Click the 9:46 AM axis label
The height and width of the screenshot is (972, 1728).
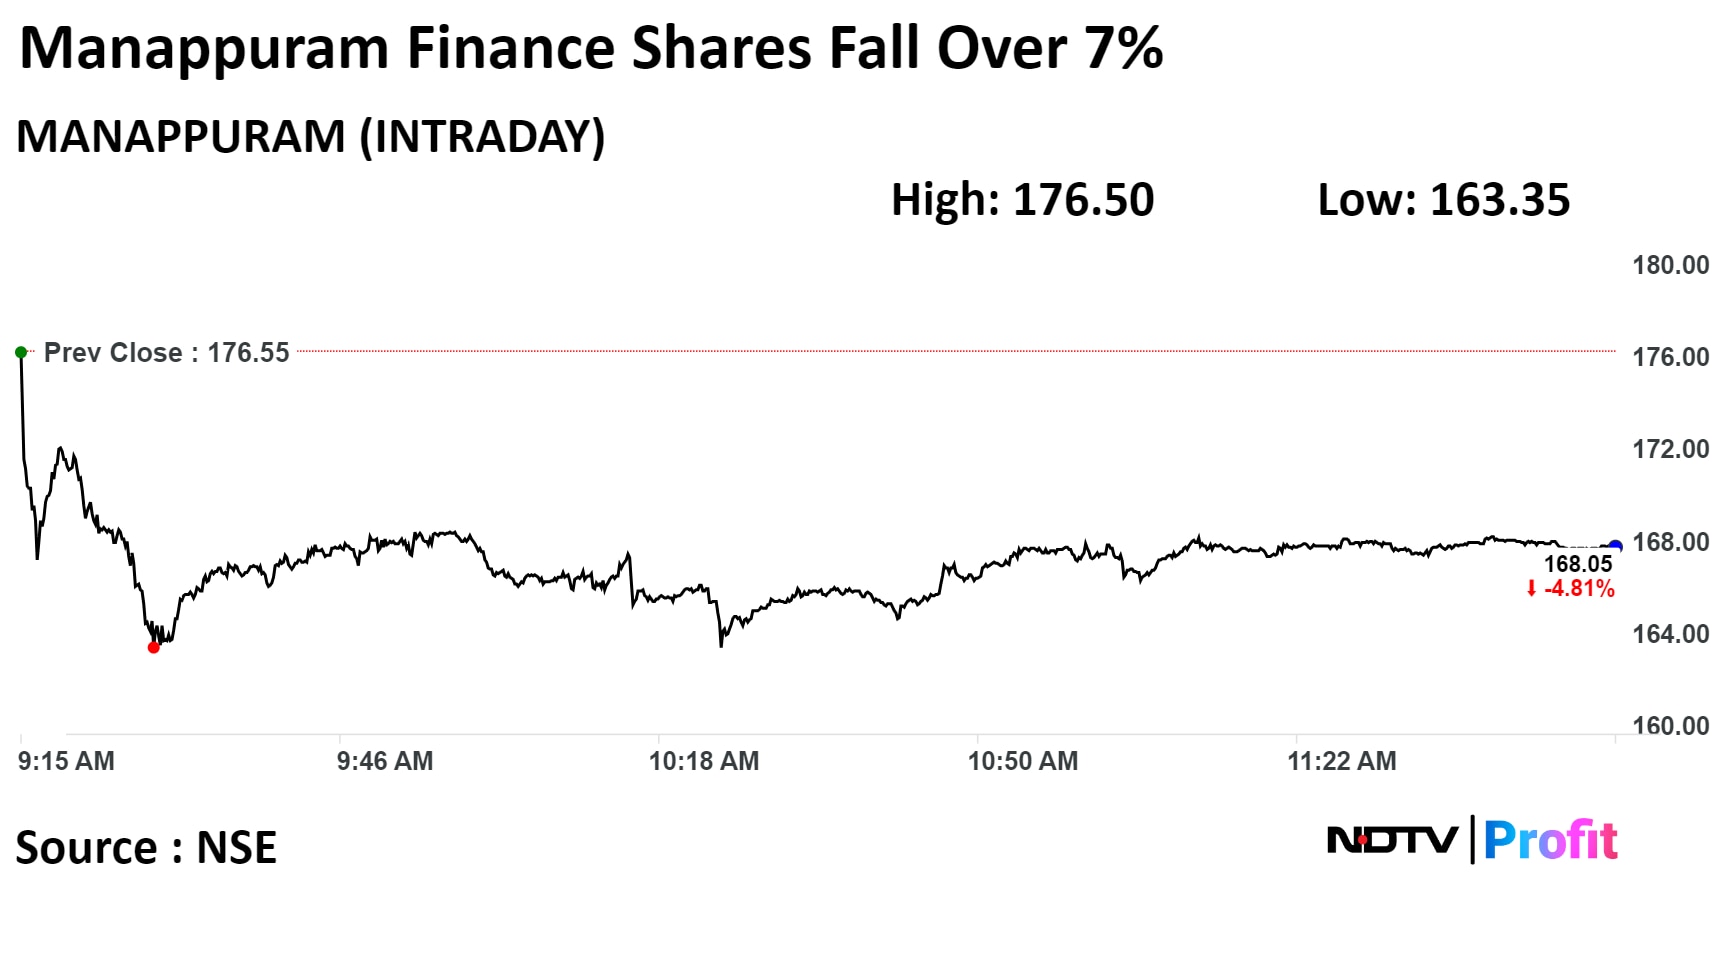(385, 761)
